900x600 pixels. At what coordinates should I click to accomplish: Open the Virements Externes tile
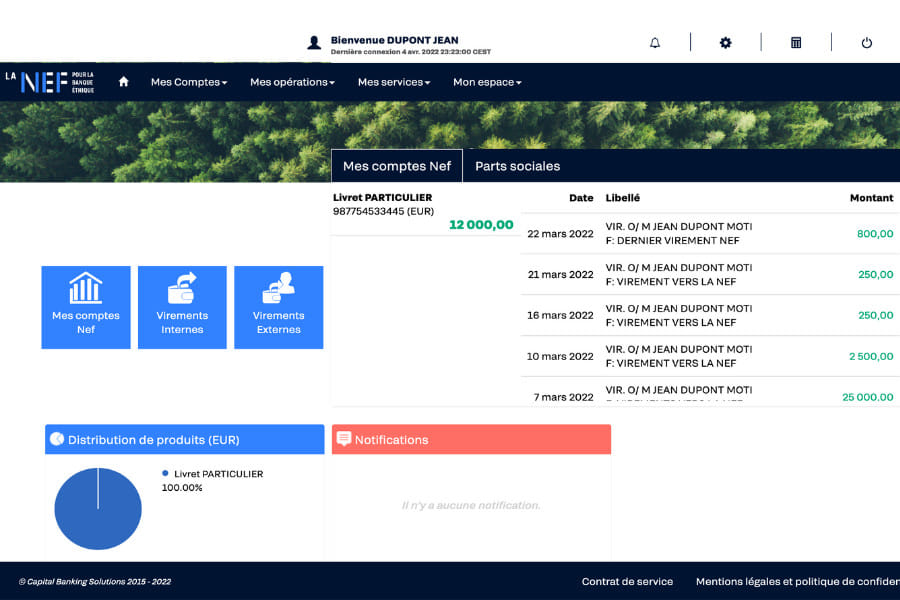pyautogui.click(x=278, y=307)
